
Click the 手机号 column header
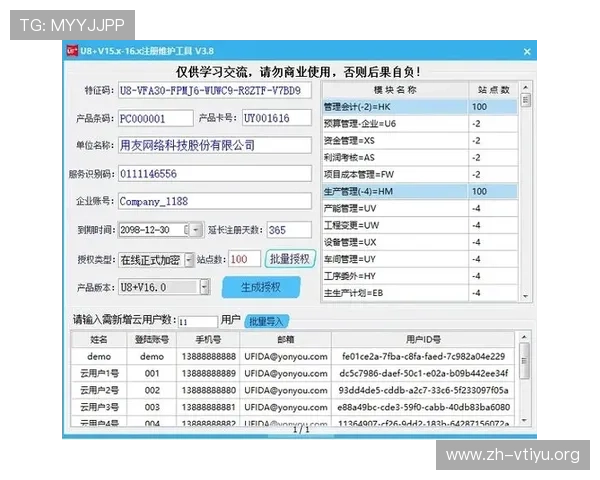[x=208, y=340]
